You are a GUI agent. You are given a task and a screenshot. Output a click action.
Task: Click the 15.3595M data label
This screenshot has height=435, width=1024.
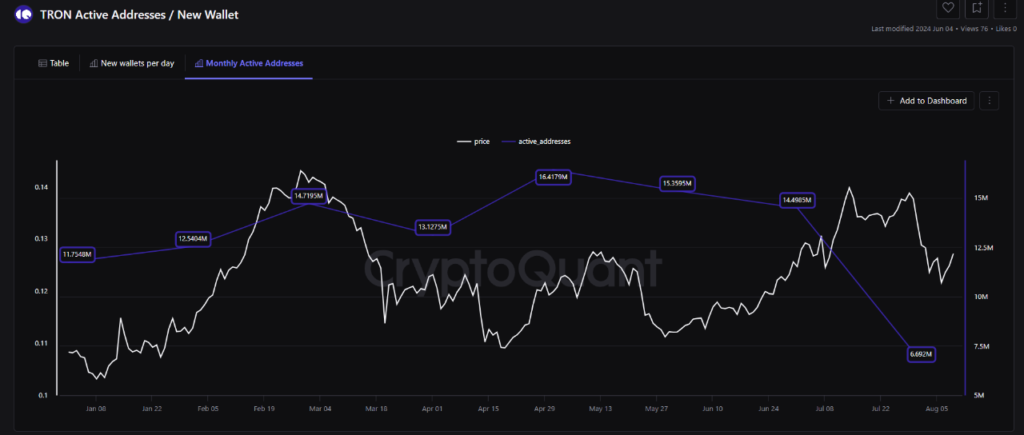(x=677, y=184)
